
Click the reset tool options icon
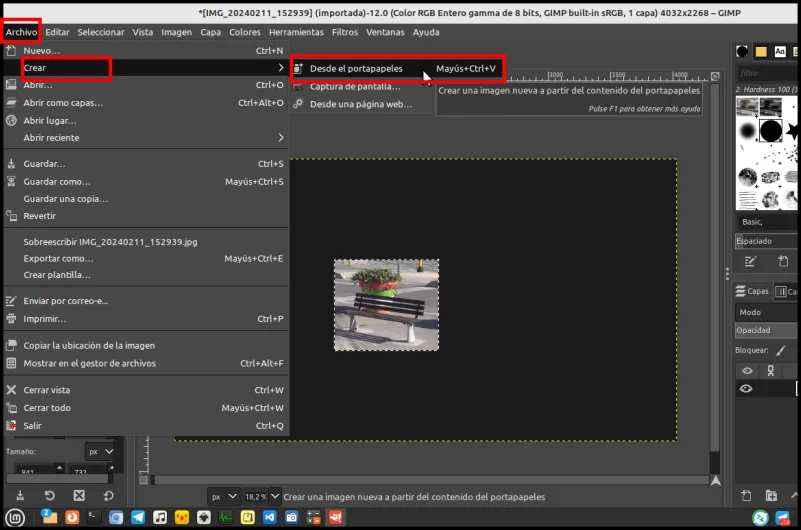pos(108,495)
